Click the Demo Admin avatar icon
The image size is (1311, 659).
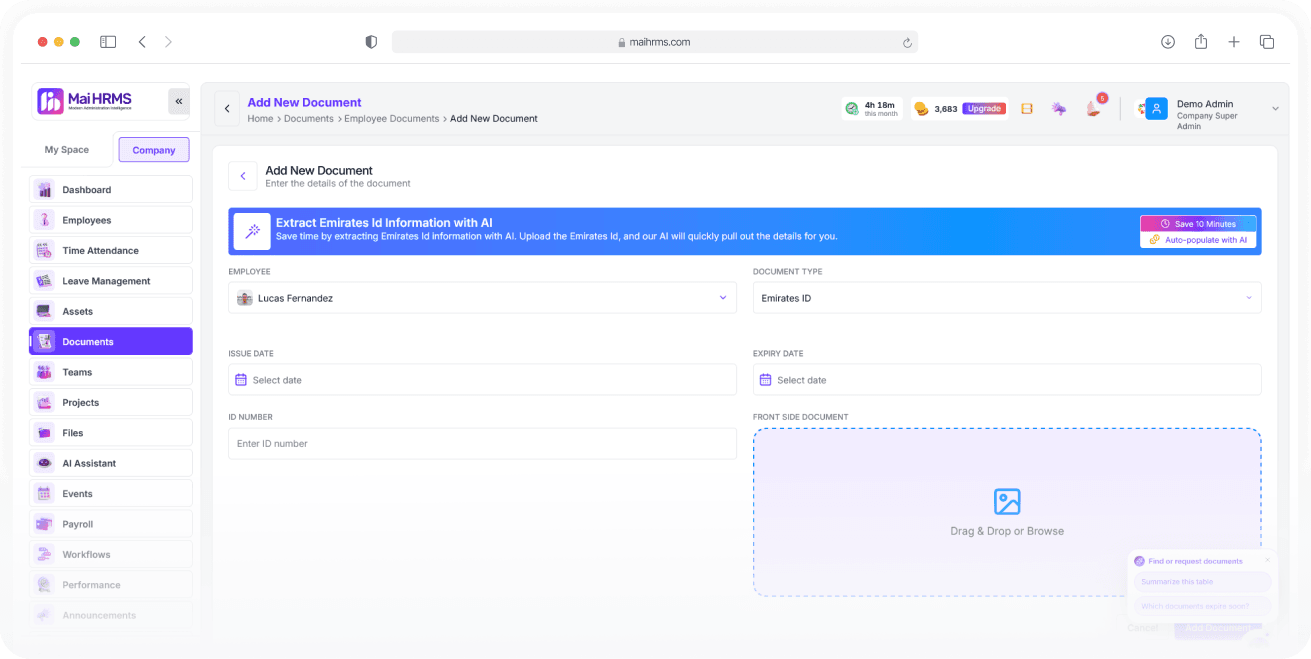1157,109
